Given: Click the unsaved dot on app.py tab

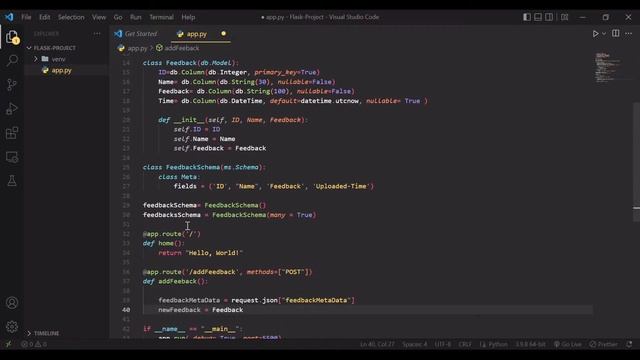Looking at the screenshot, I should [223, 33].
